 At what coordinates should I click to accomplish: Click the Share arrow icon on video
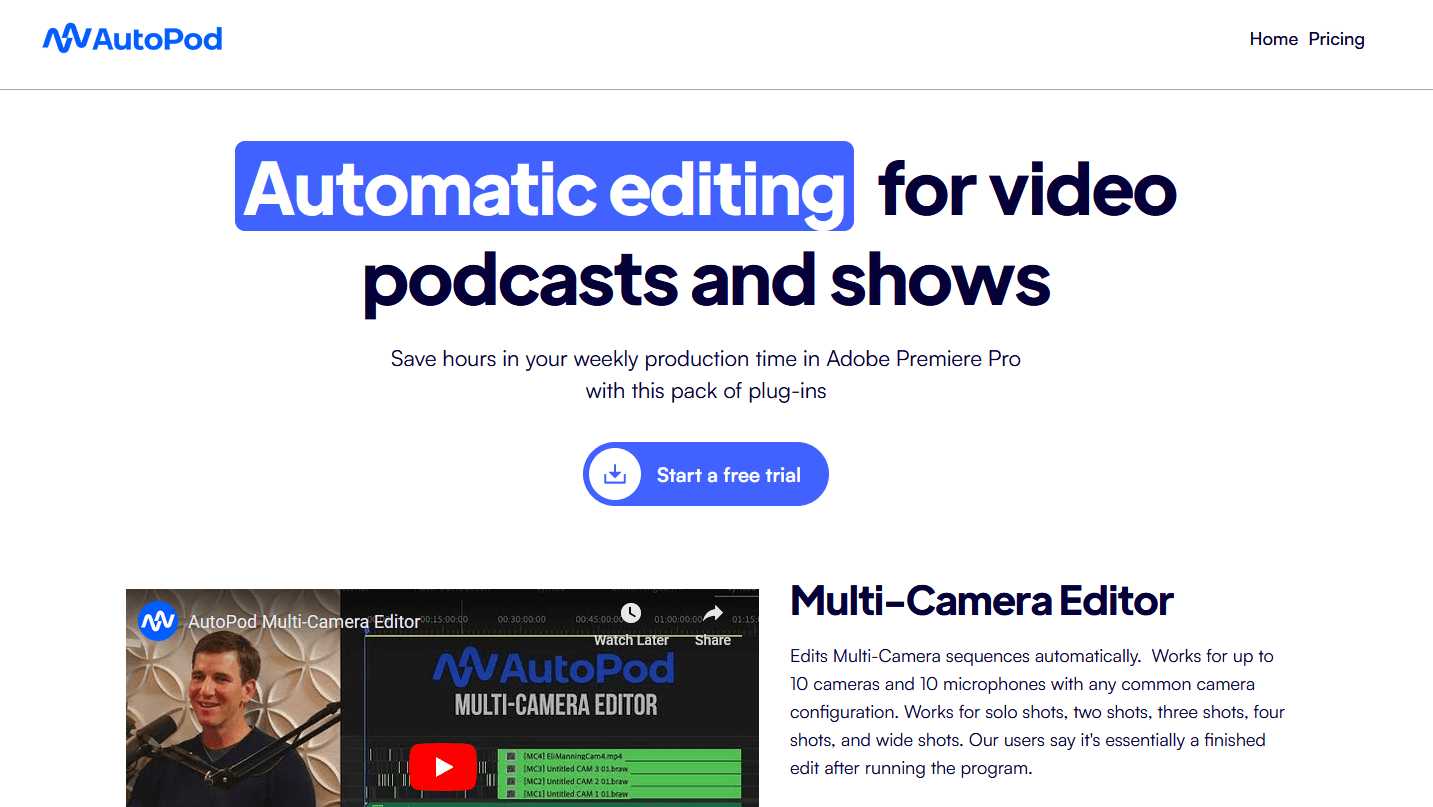coord(713,613)
